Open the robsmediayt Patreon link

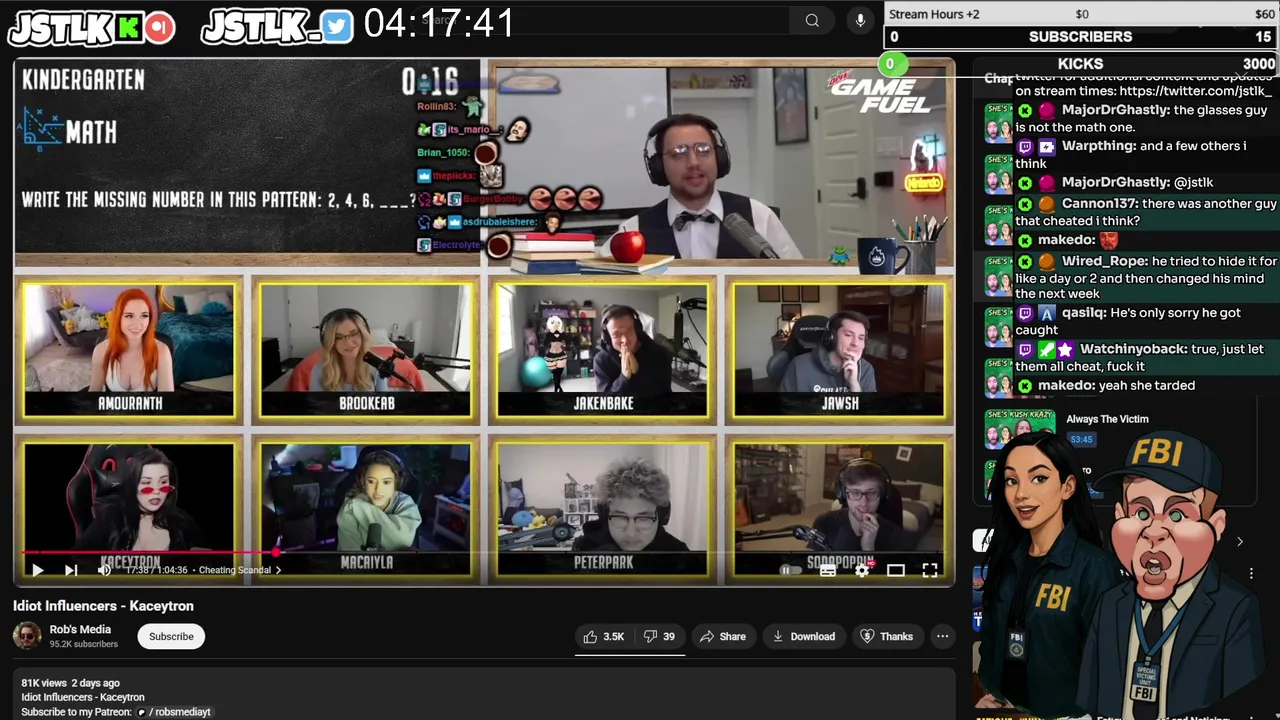[x=173, y=712]
